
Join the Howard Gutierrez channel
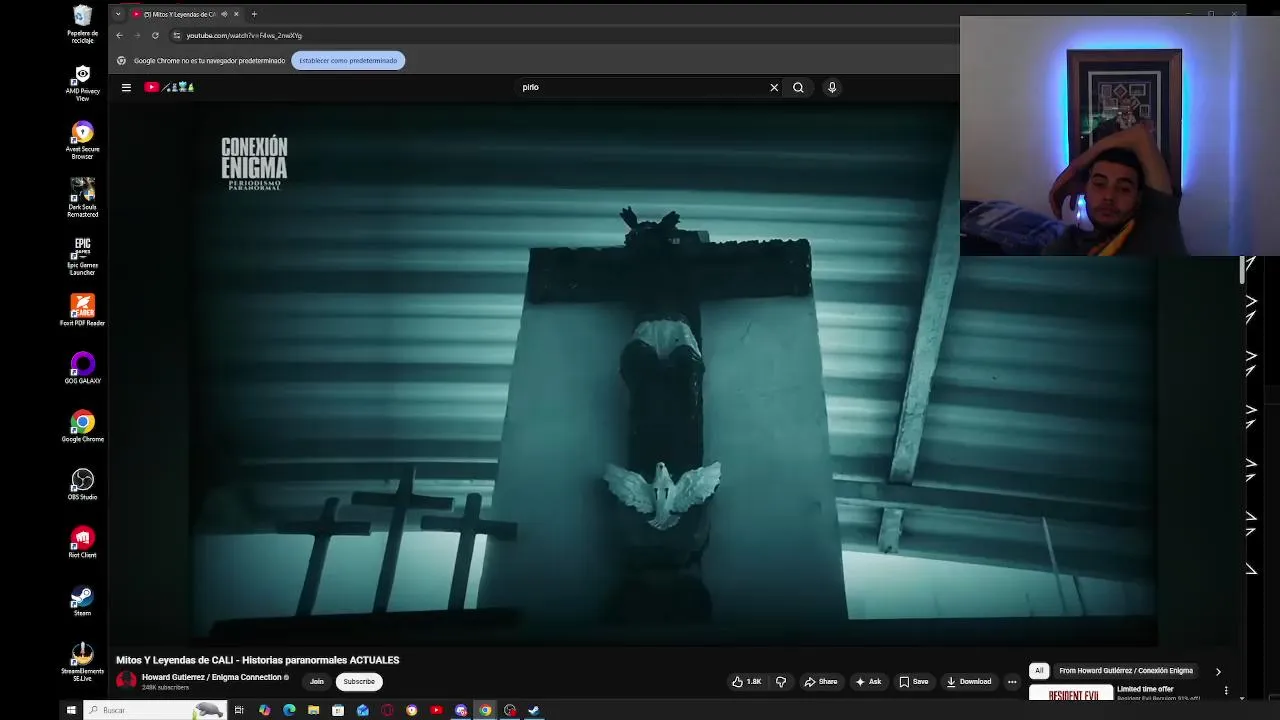(x=317, y=682)
